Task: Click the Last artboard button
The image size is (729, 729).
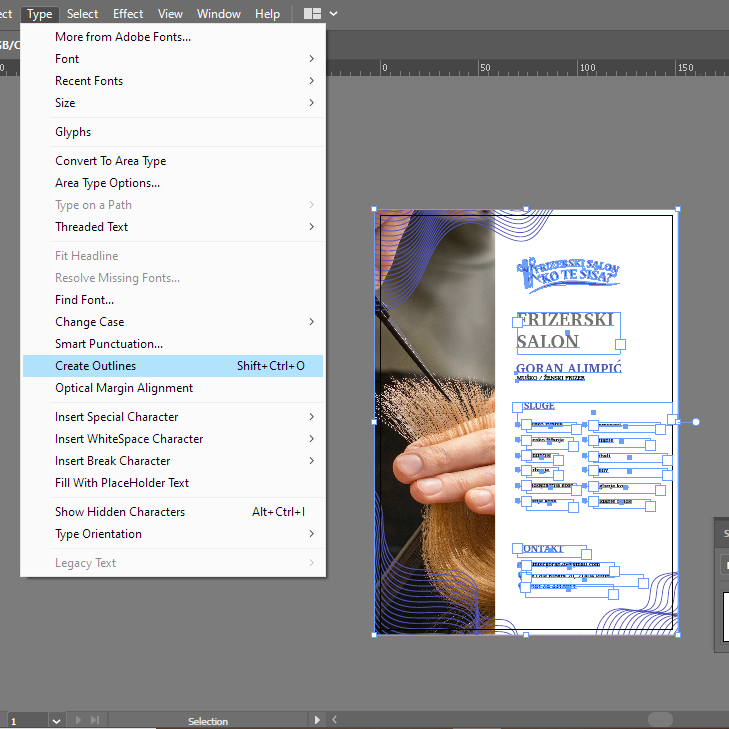Action: [95, 720]
